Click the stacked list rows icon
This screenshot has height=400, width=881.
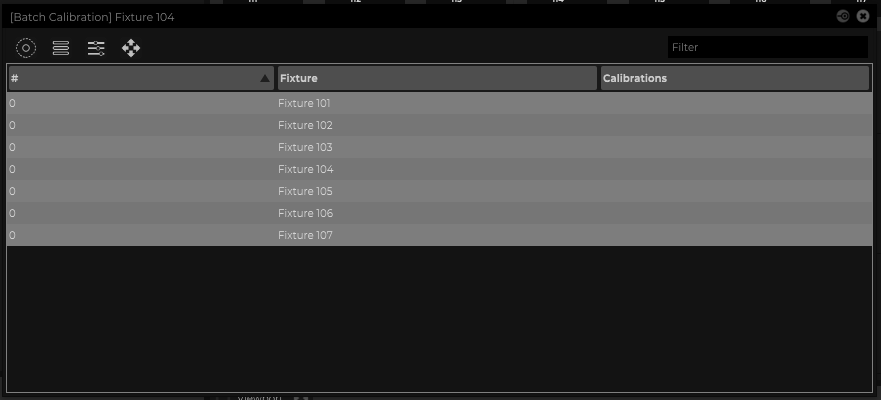[61, 48]
